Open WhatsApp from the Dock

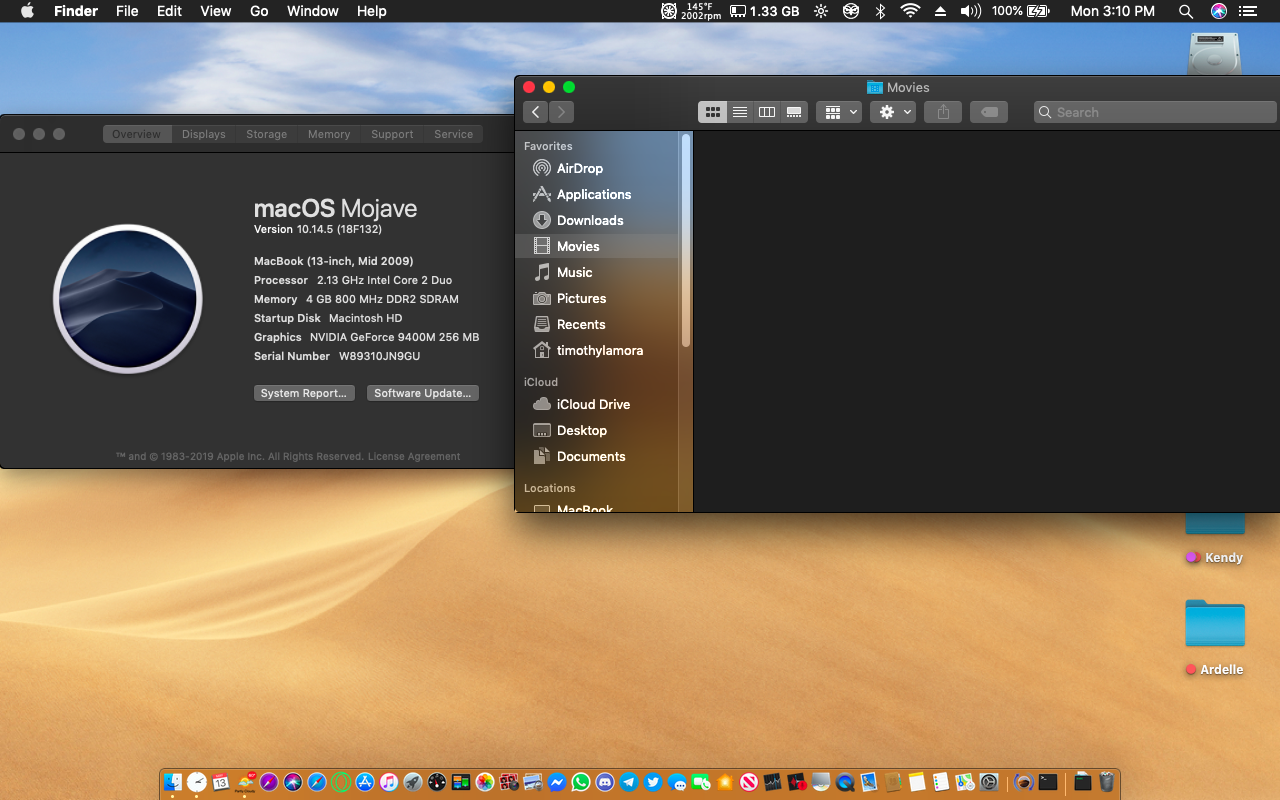580,782
